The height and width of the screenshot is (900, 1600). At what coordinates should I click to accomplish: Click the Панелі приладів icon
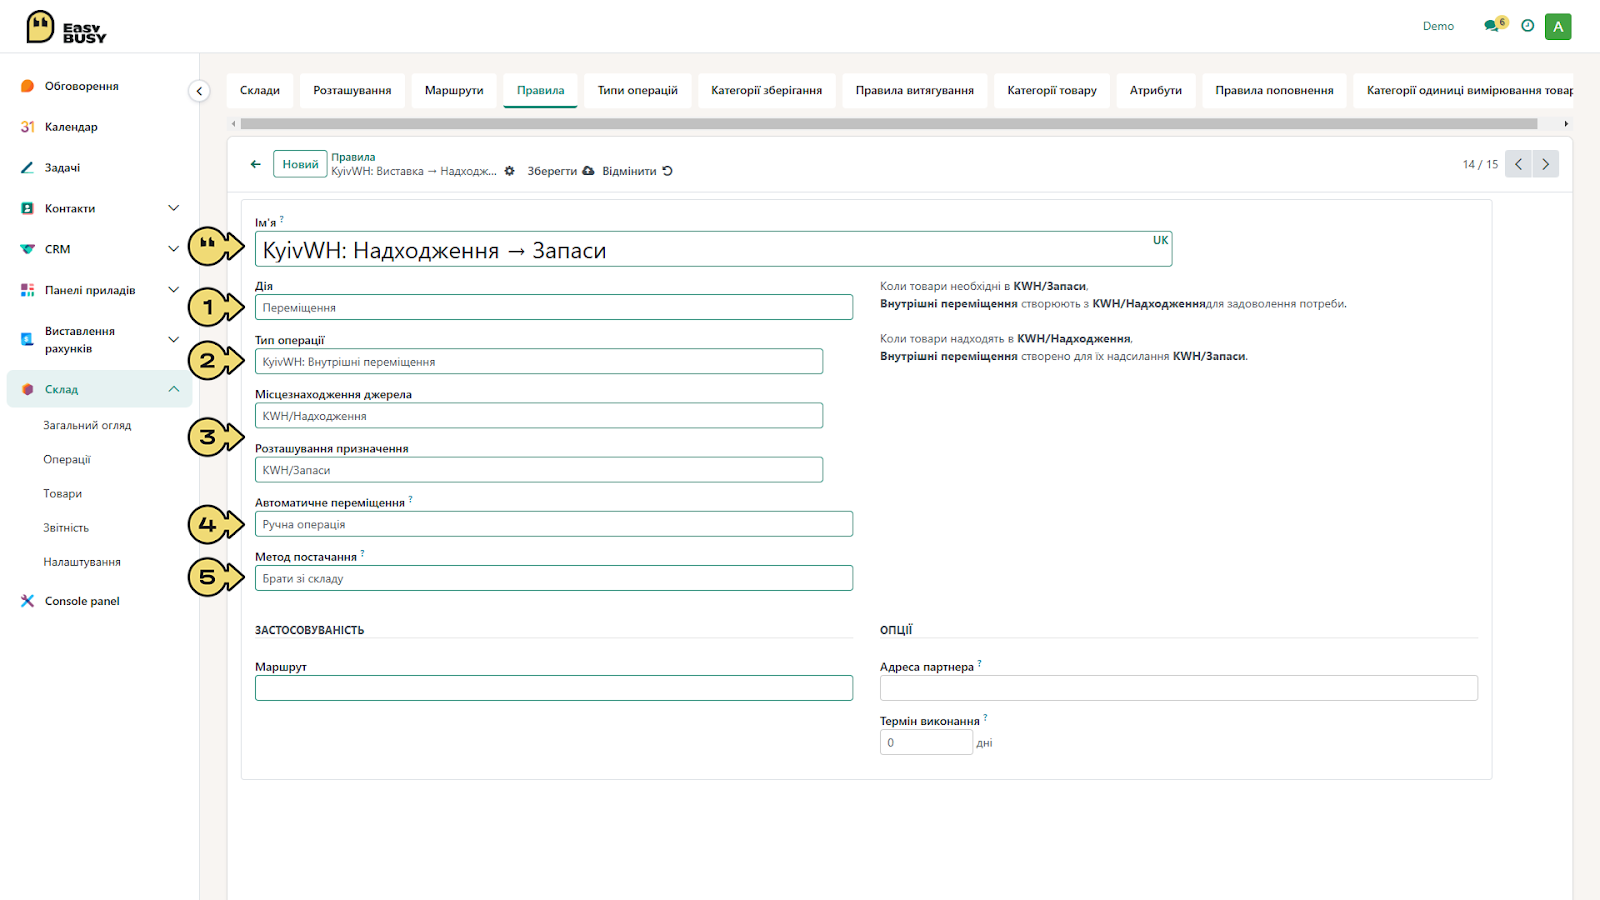(x=27, y=290)
